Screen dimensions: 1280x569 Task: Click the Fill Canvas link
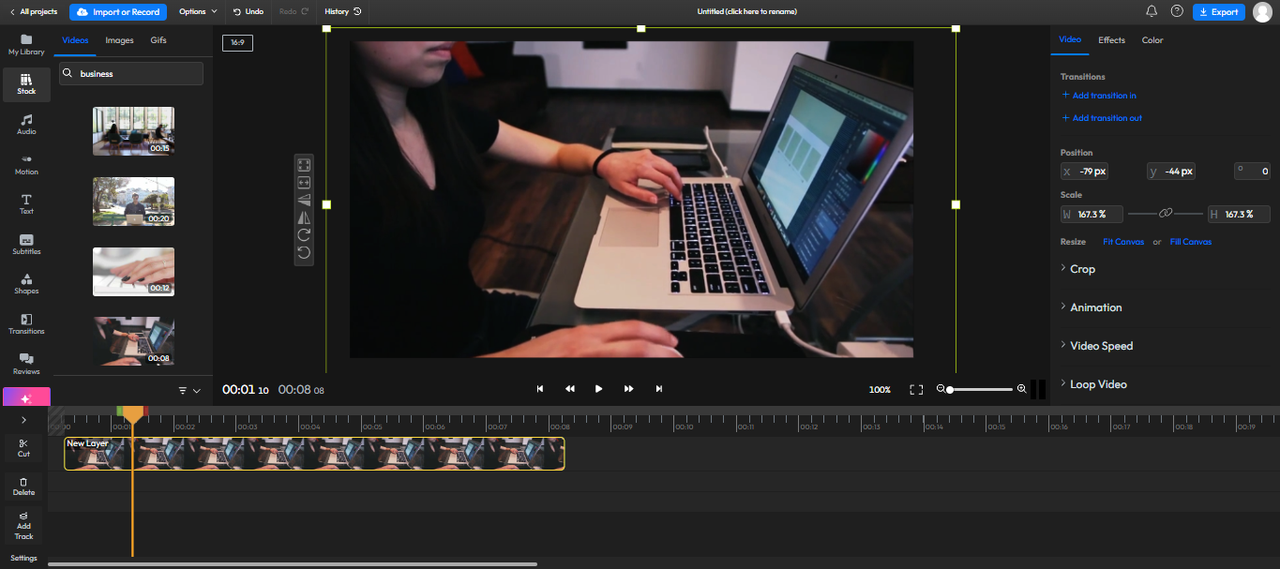coord(1190,242)
